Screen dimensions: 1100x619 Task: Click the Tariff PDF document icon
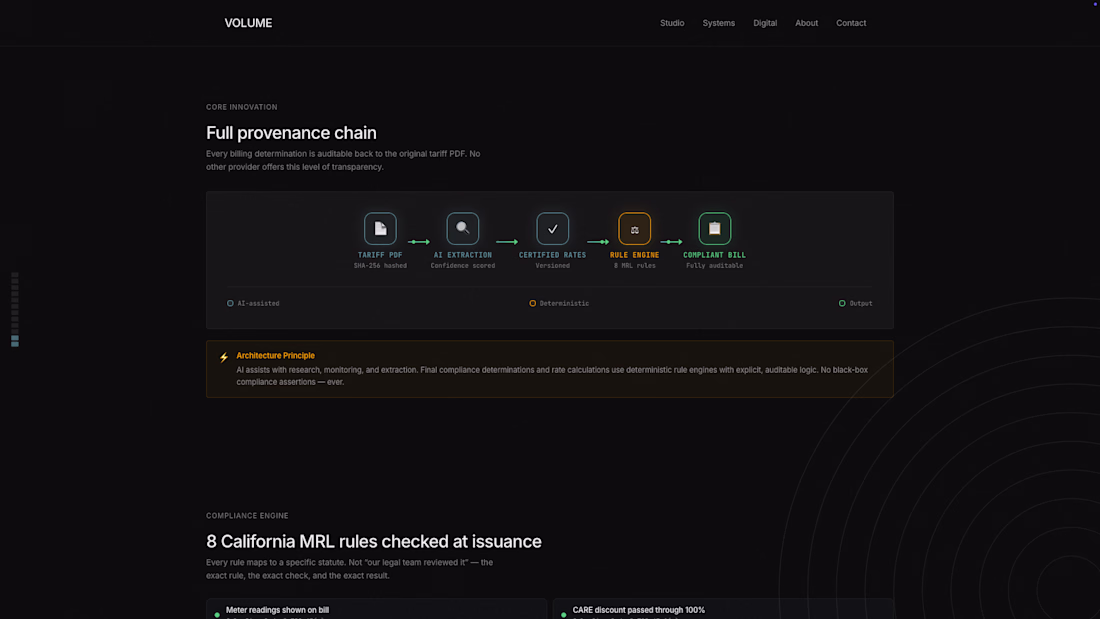point(380,229)
